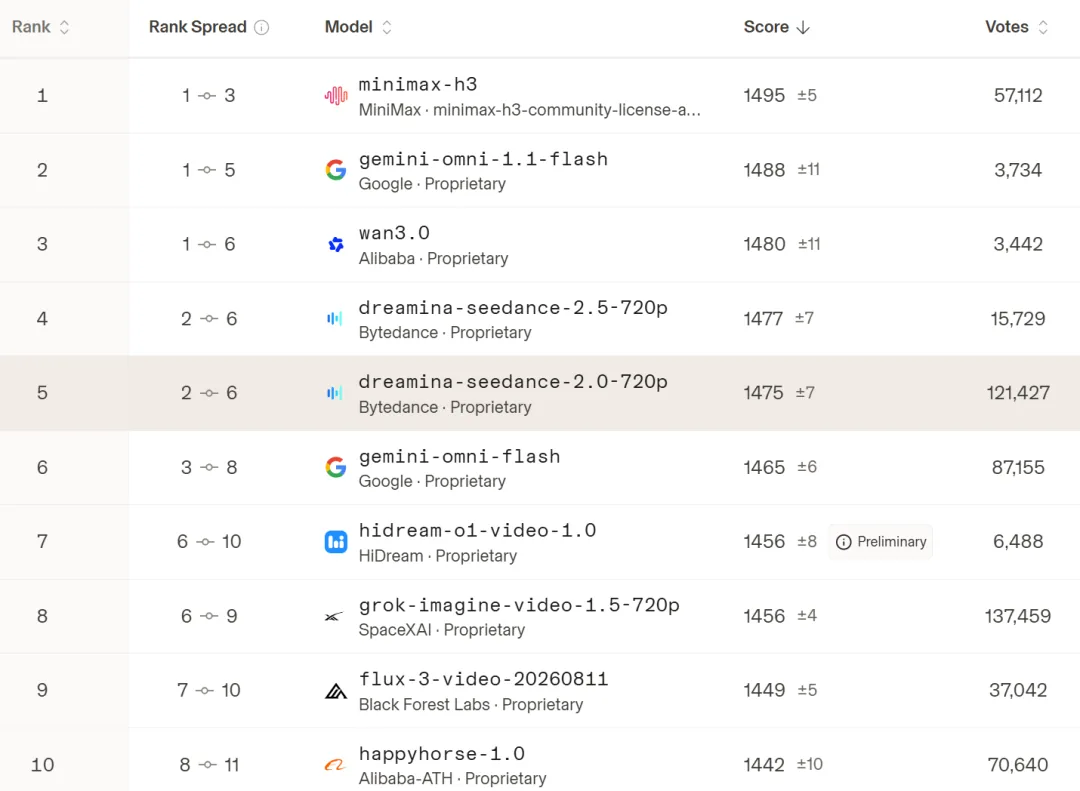Click the 121,427 votes value
1080x791 pixels.
coord(1018,393)
